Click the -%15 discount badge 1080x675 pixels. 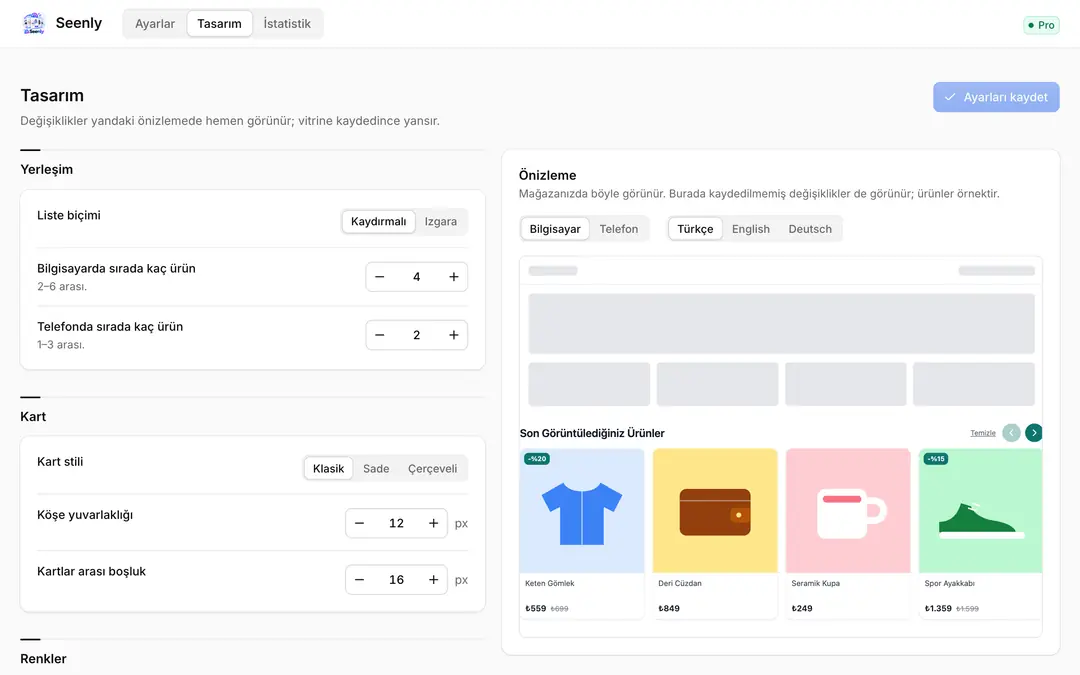[936, 459]
